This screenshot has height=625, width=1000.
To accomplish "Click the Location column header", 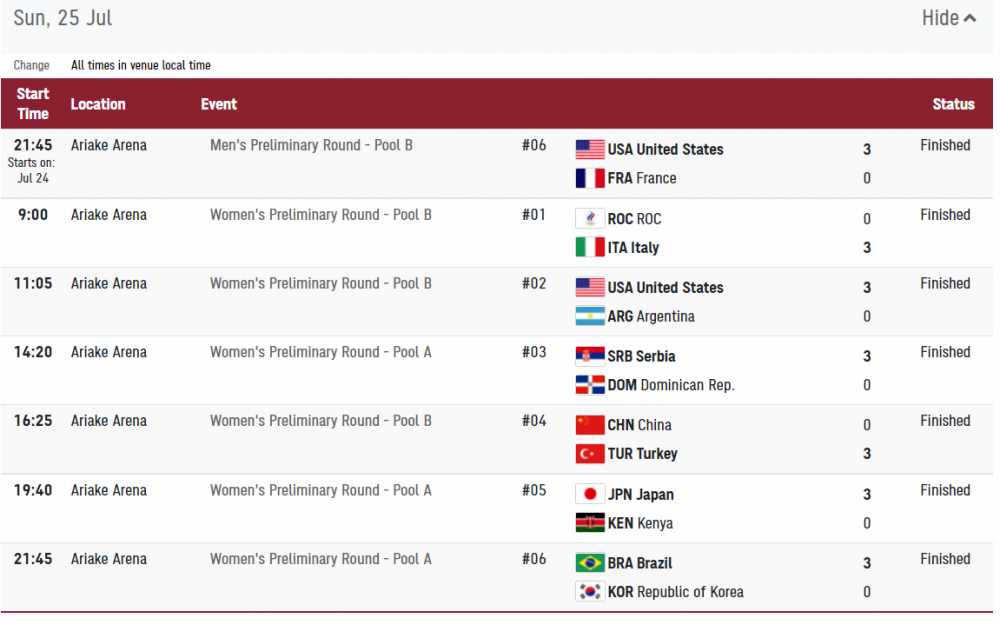I will (98, 104).
